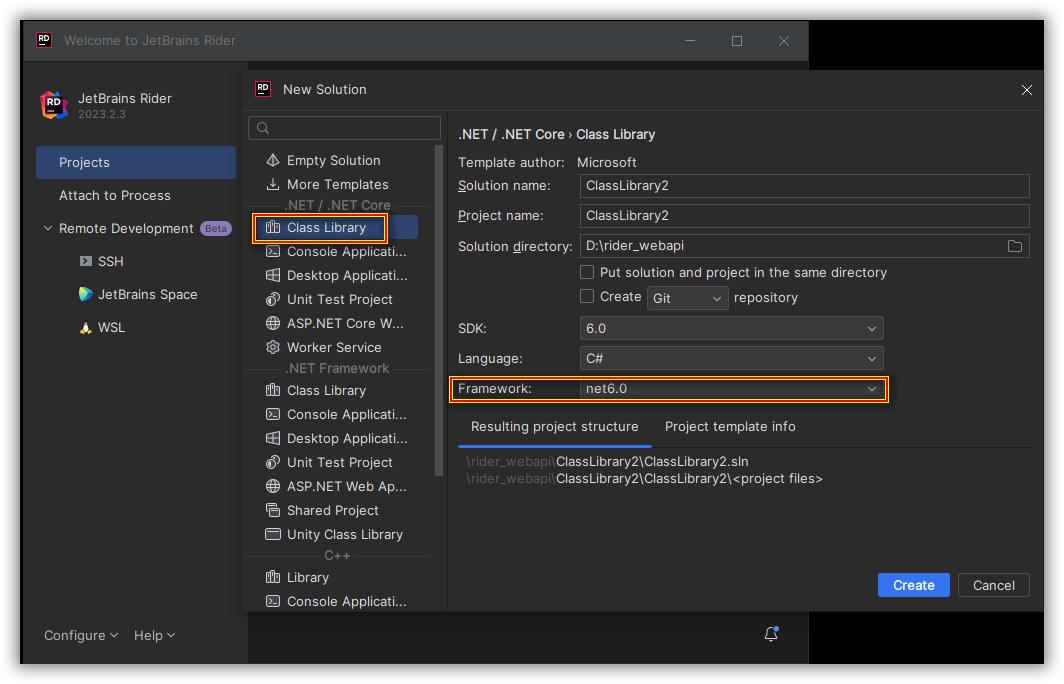The width and height of the screenshot is (1064, 684).
Task: Collapse the Remote Development section
Action: pos(47,228)
